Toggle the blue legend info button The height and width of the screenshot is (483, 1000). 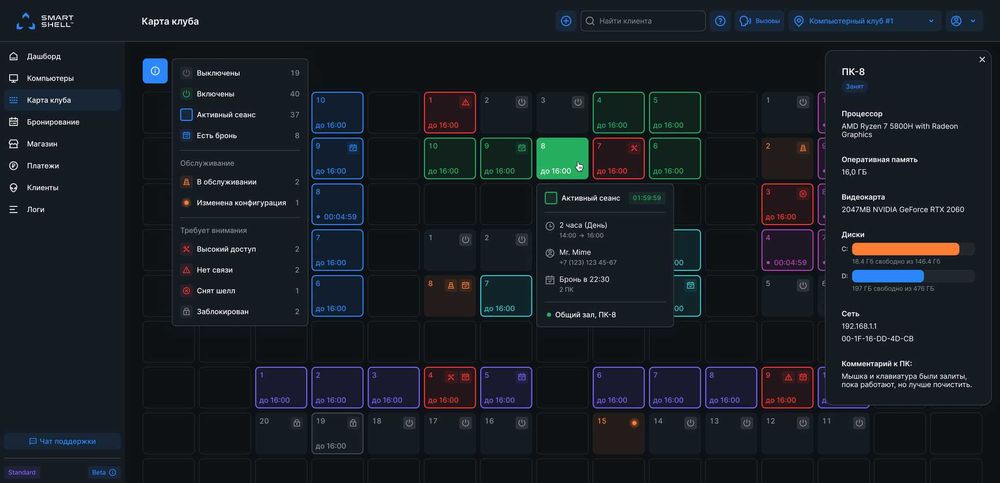(x=155, y=71)
